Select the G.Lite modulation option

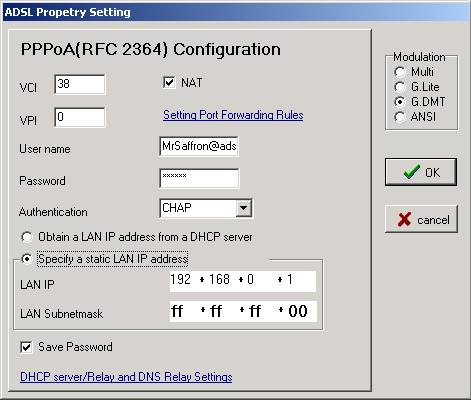tap(399, 87)
